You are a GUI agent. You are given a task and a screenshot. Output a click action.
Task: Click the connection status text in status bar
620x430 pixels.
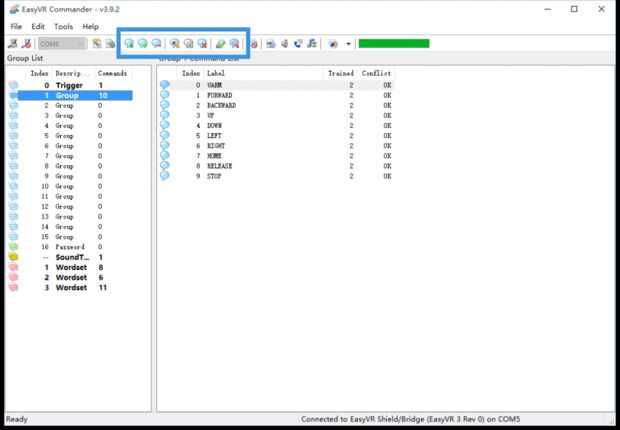(410, 419)
